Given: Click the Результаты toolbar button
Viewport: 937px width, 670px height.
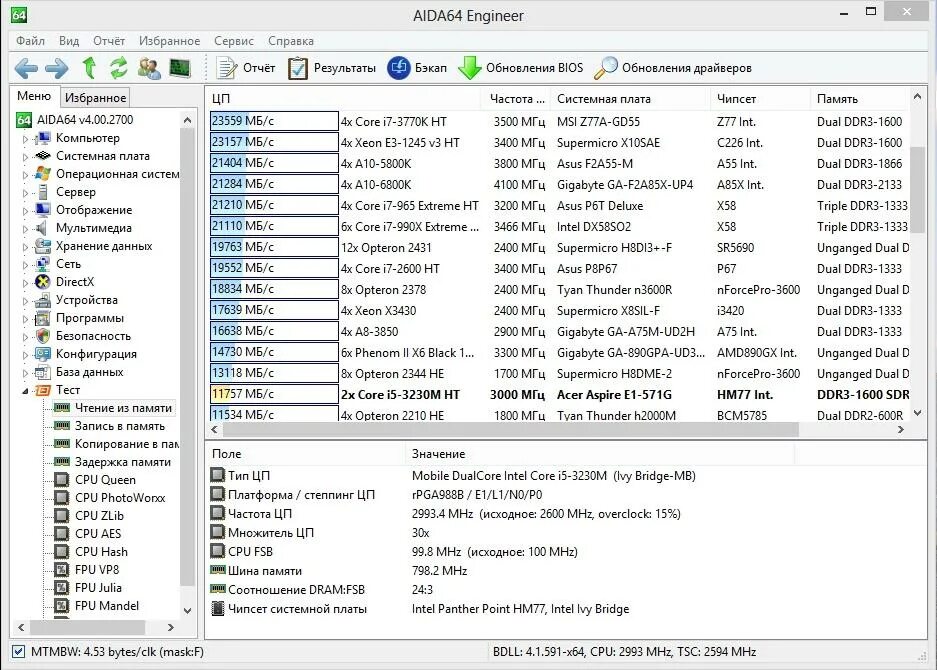Looking at the screenshot, I should 332,68.
